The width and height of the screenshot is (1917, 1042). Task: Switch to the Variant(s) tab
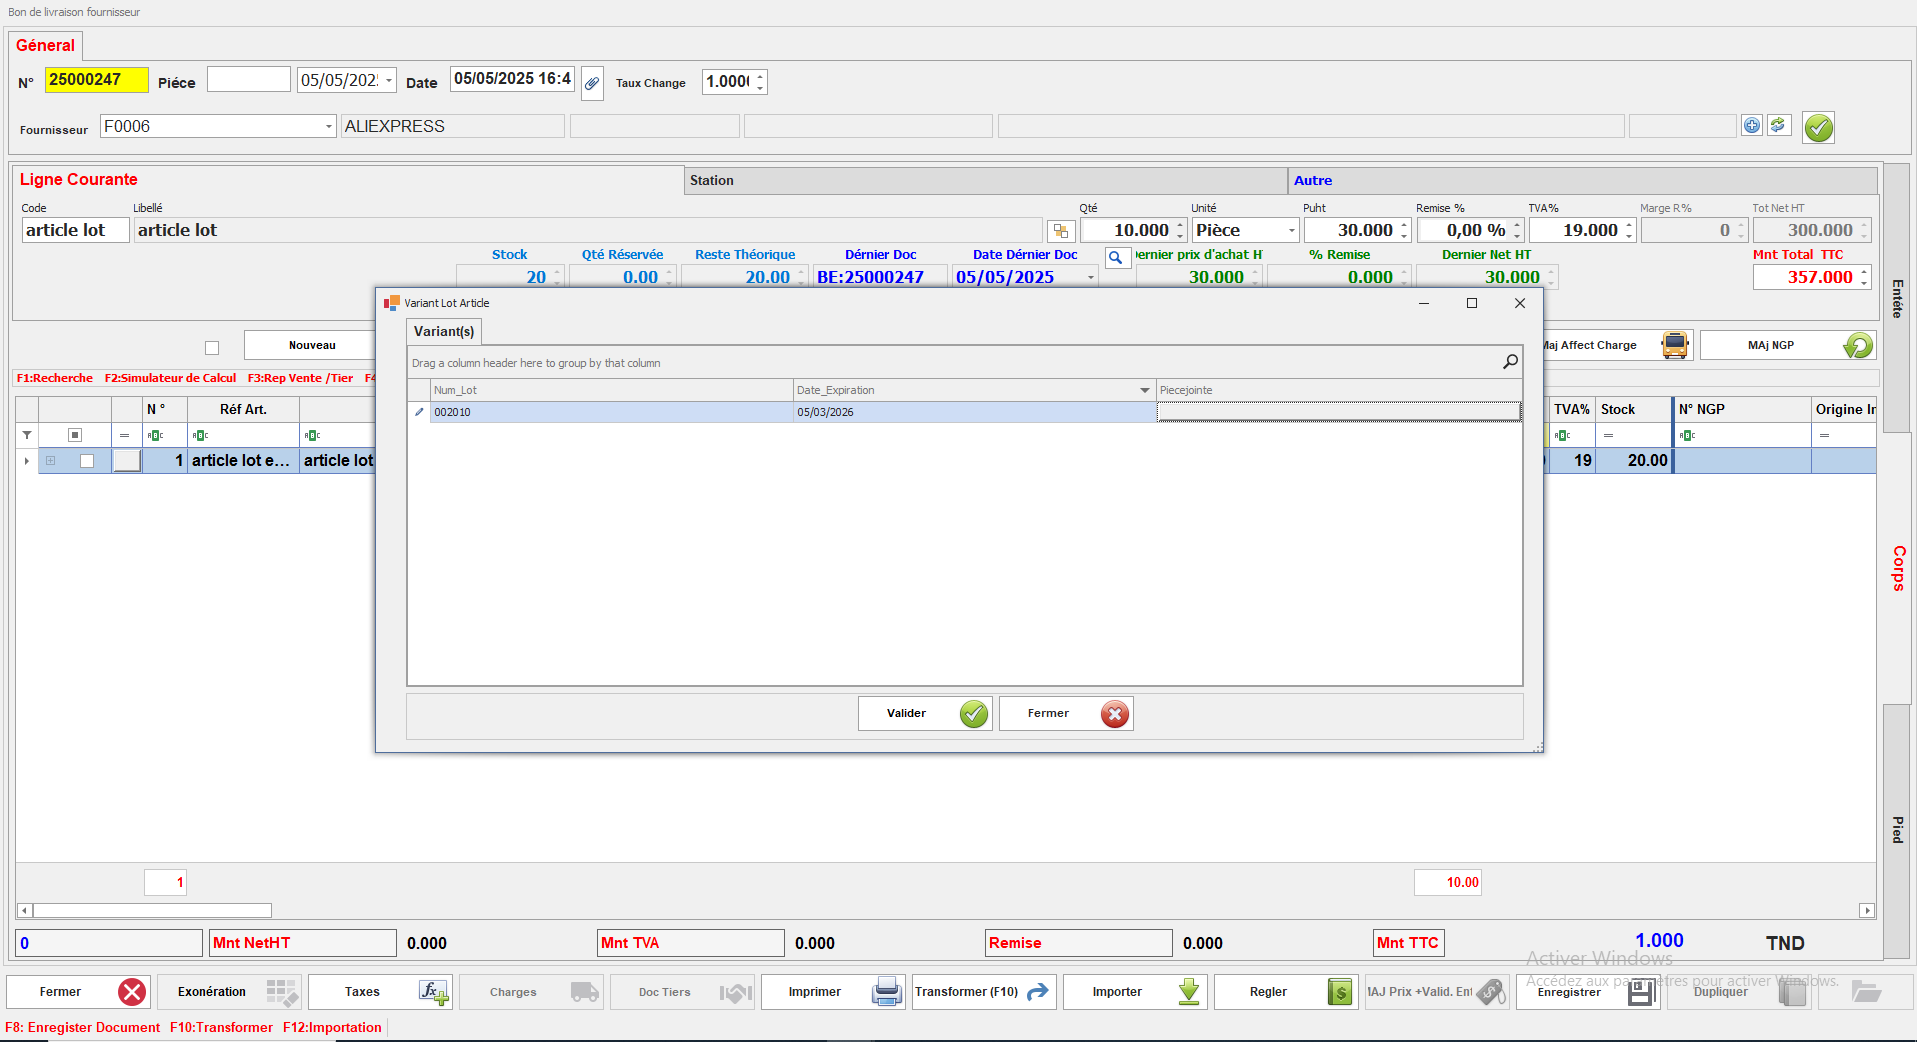coord(444,331)
